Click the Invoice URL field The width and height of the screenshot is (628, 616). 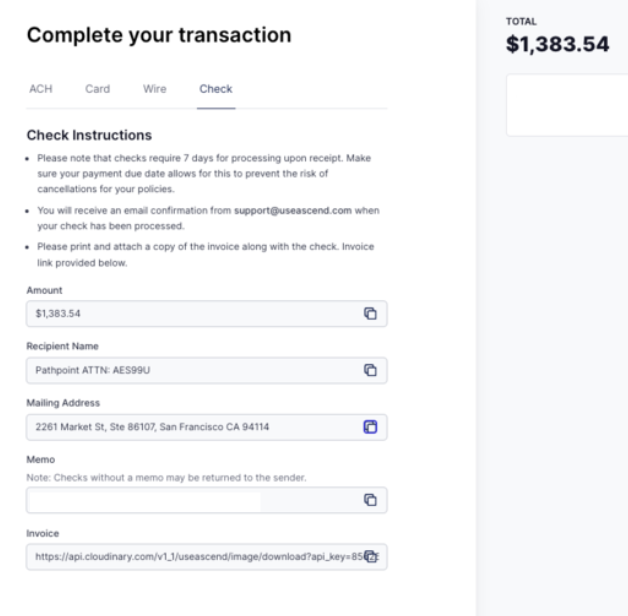190,556
